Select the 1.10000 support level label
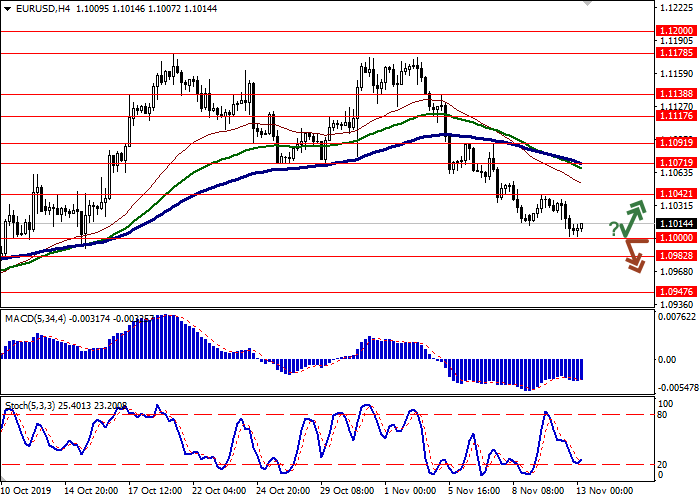Viewport: 700px width, 500px height. pos(674,238)
